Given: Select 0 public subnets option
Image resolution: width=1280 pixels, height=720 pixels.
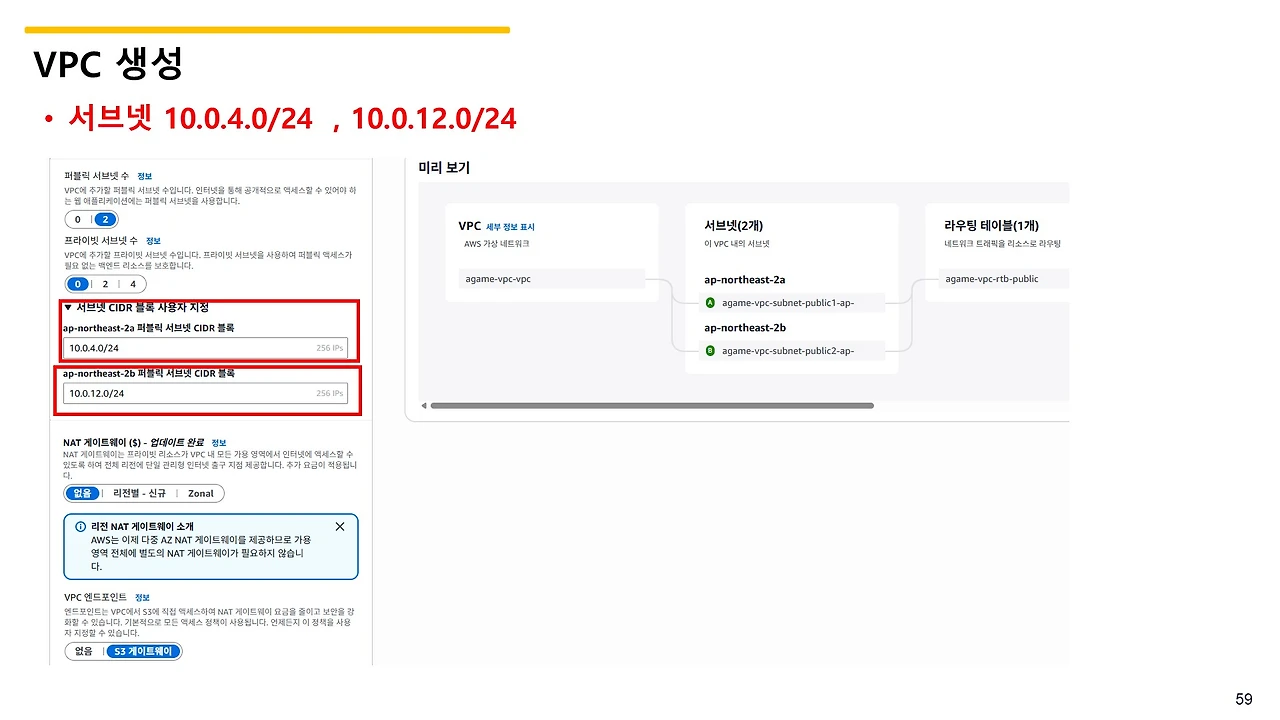Looking at the screenshot, I should click(x=78, y=219).
